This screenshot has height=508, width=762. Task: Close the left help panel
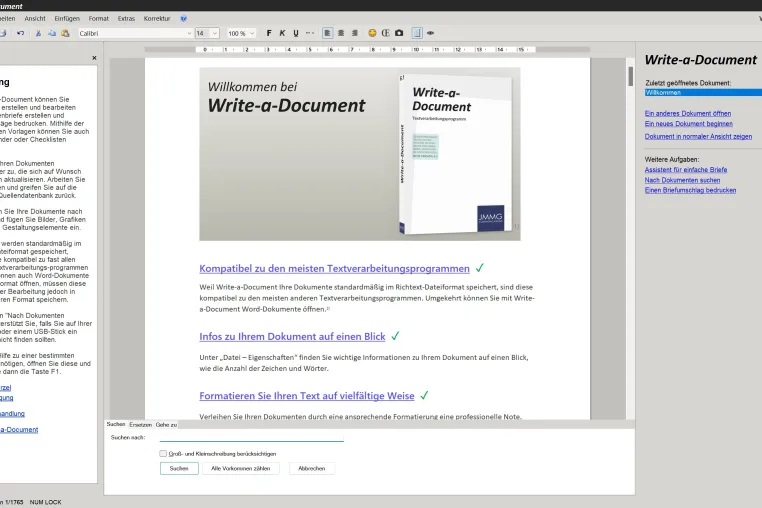click(94, 58)
